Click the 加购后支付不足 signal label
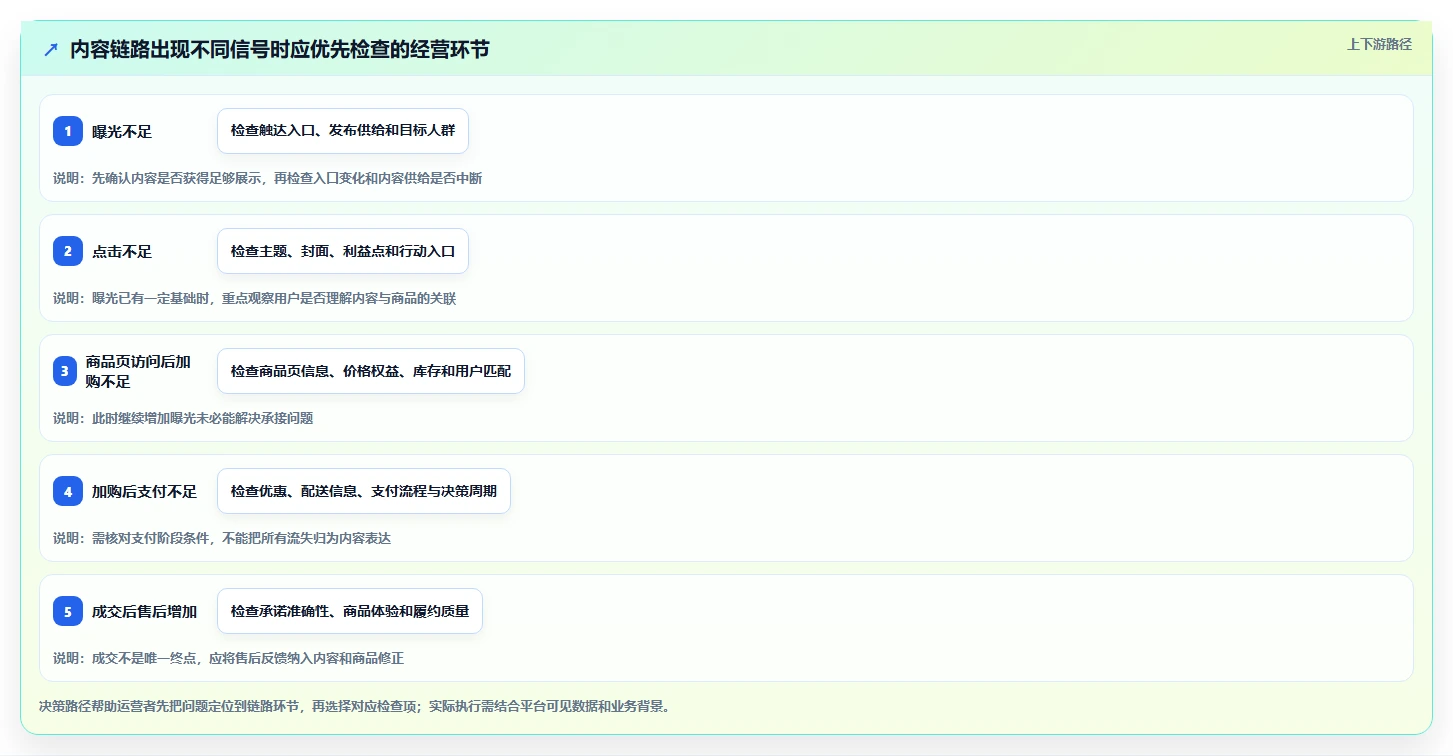Screen dimensions: 1453x756 click(x=144, y=491)
